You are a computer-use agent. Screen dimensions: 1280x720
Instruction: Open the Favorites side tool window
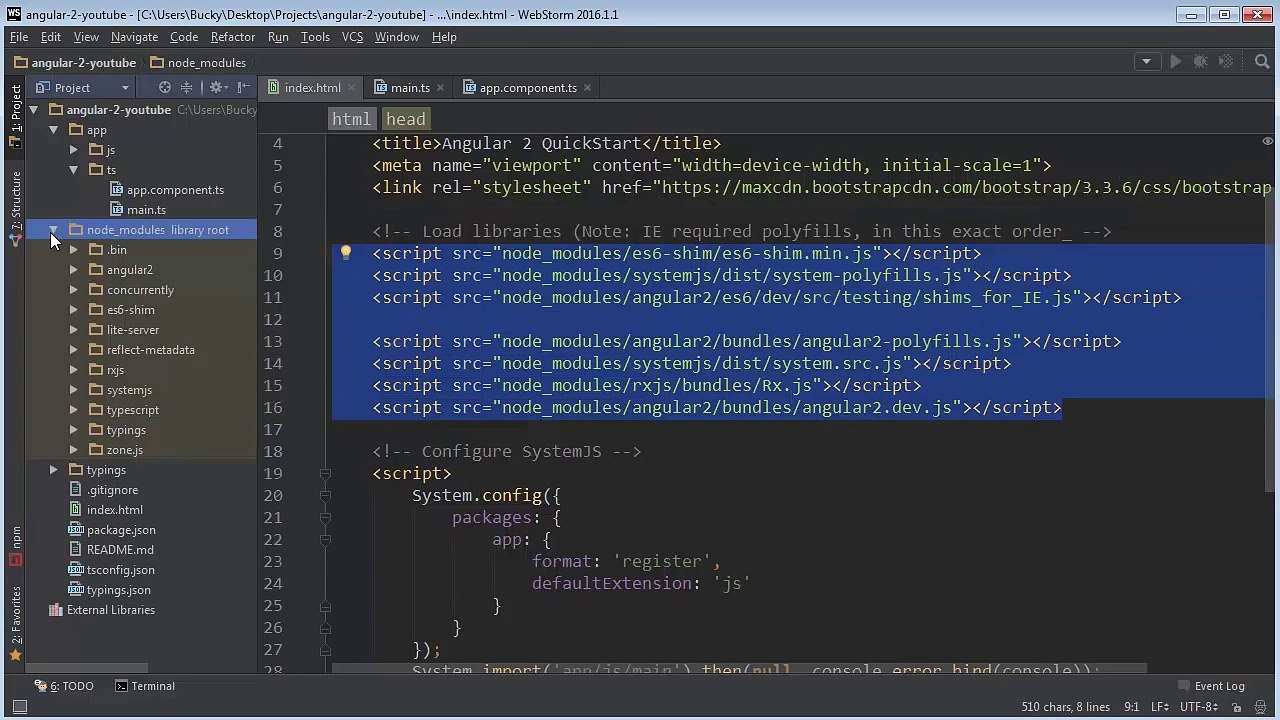16,624
